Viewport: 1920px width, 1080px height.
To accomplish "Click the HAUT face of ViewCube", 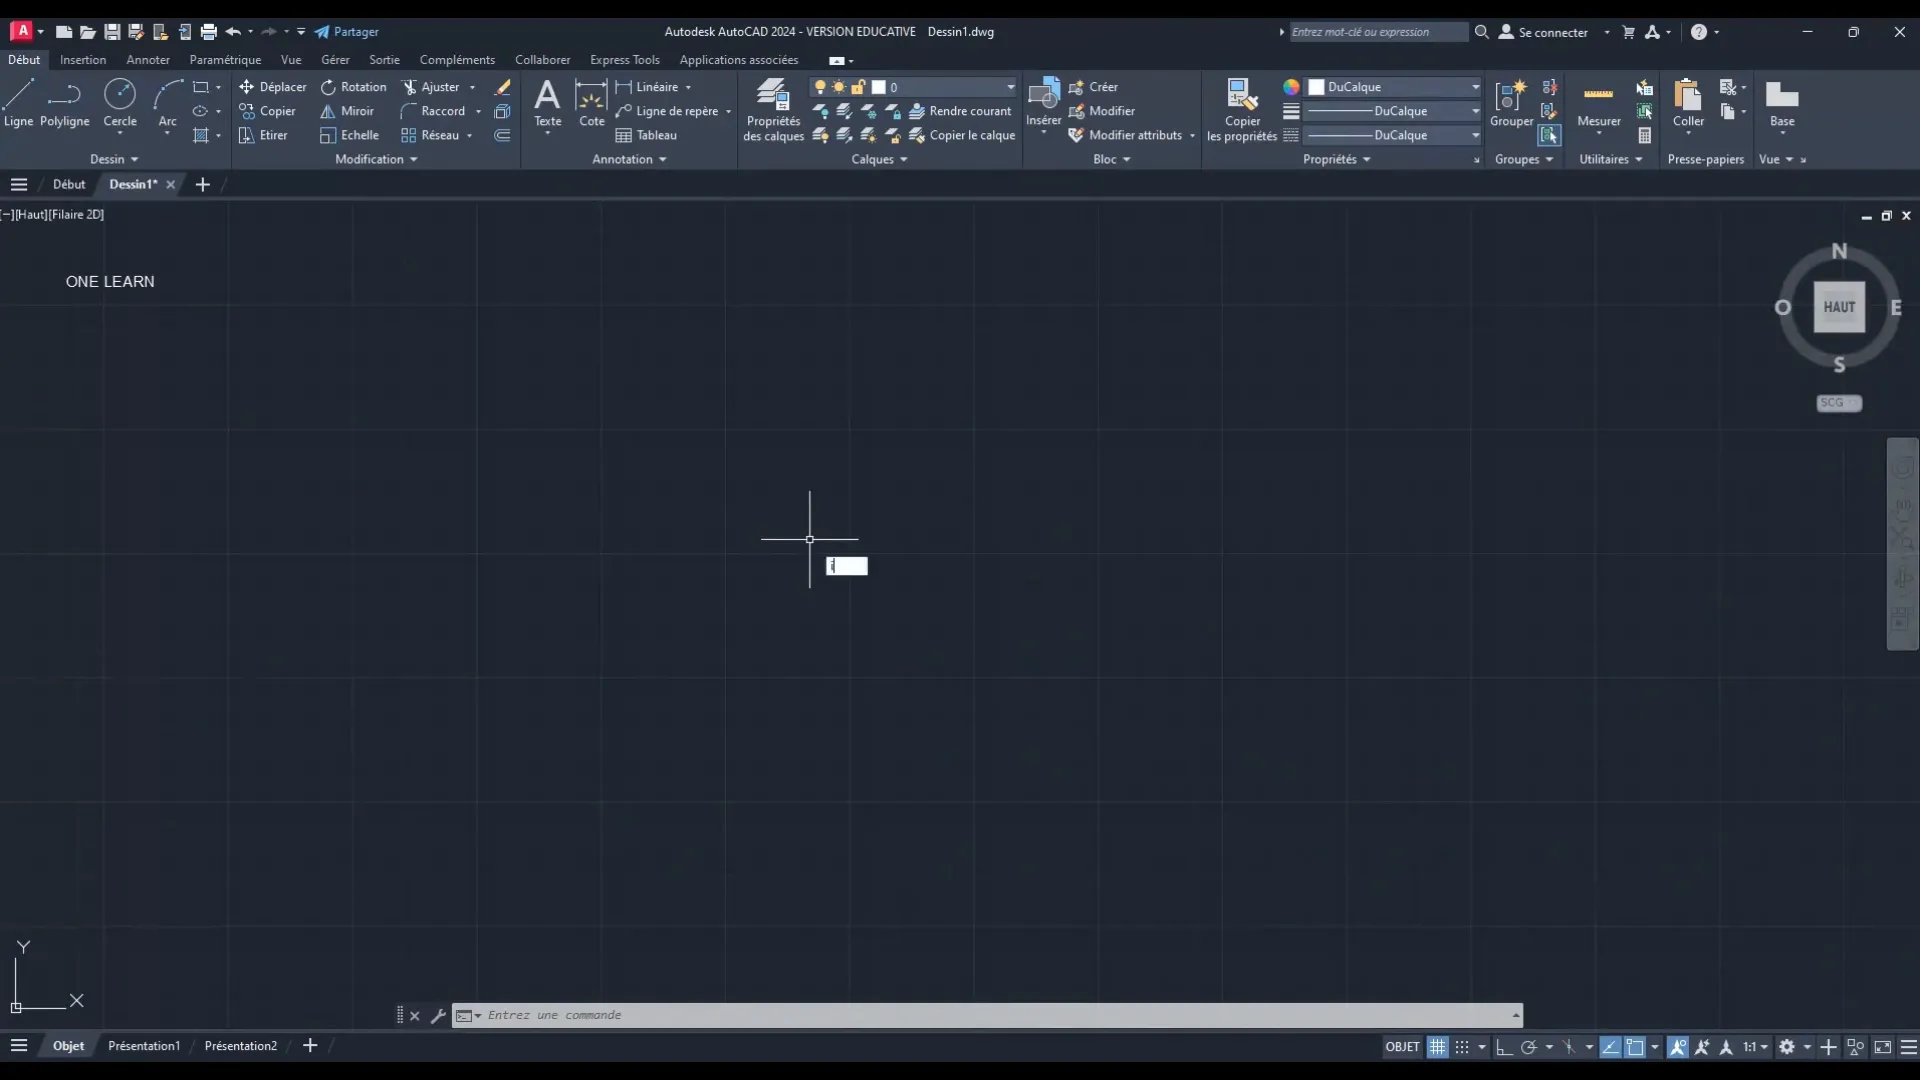I will (x=1839, y=307).
